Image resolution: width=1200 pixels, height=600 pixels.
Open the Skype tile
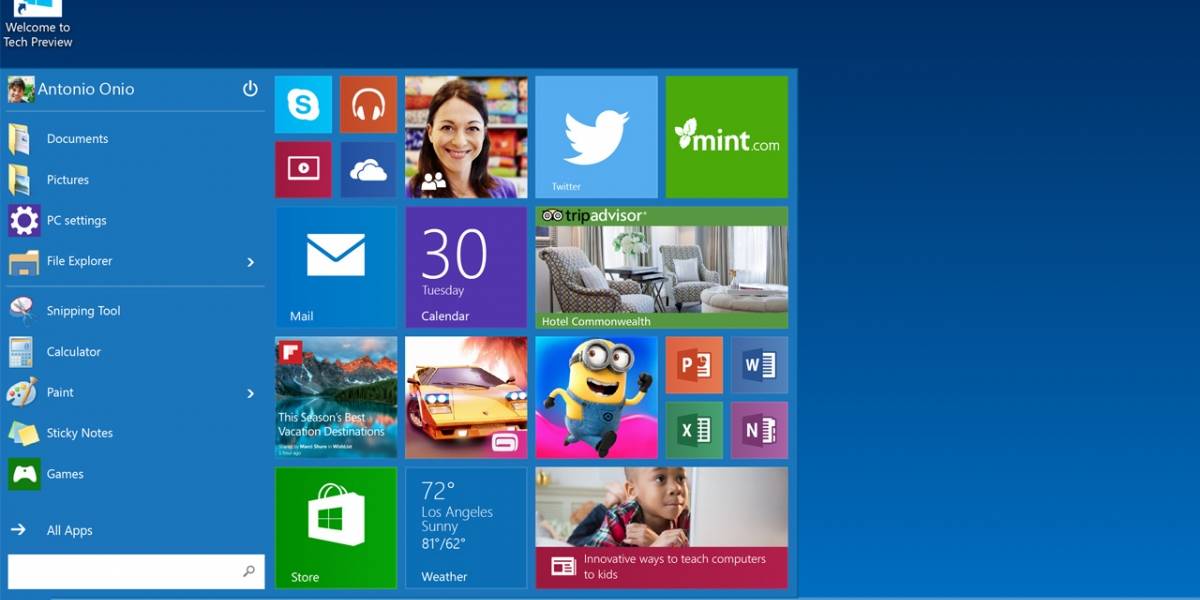[x=303, y=104]
